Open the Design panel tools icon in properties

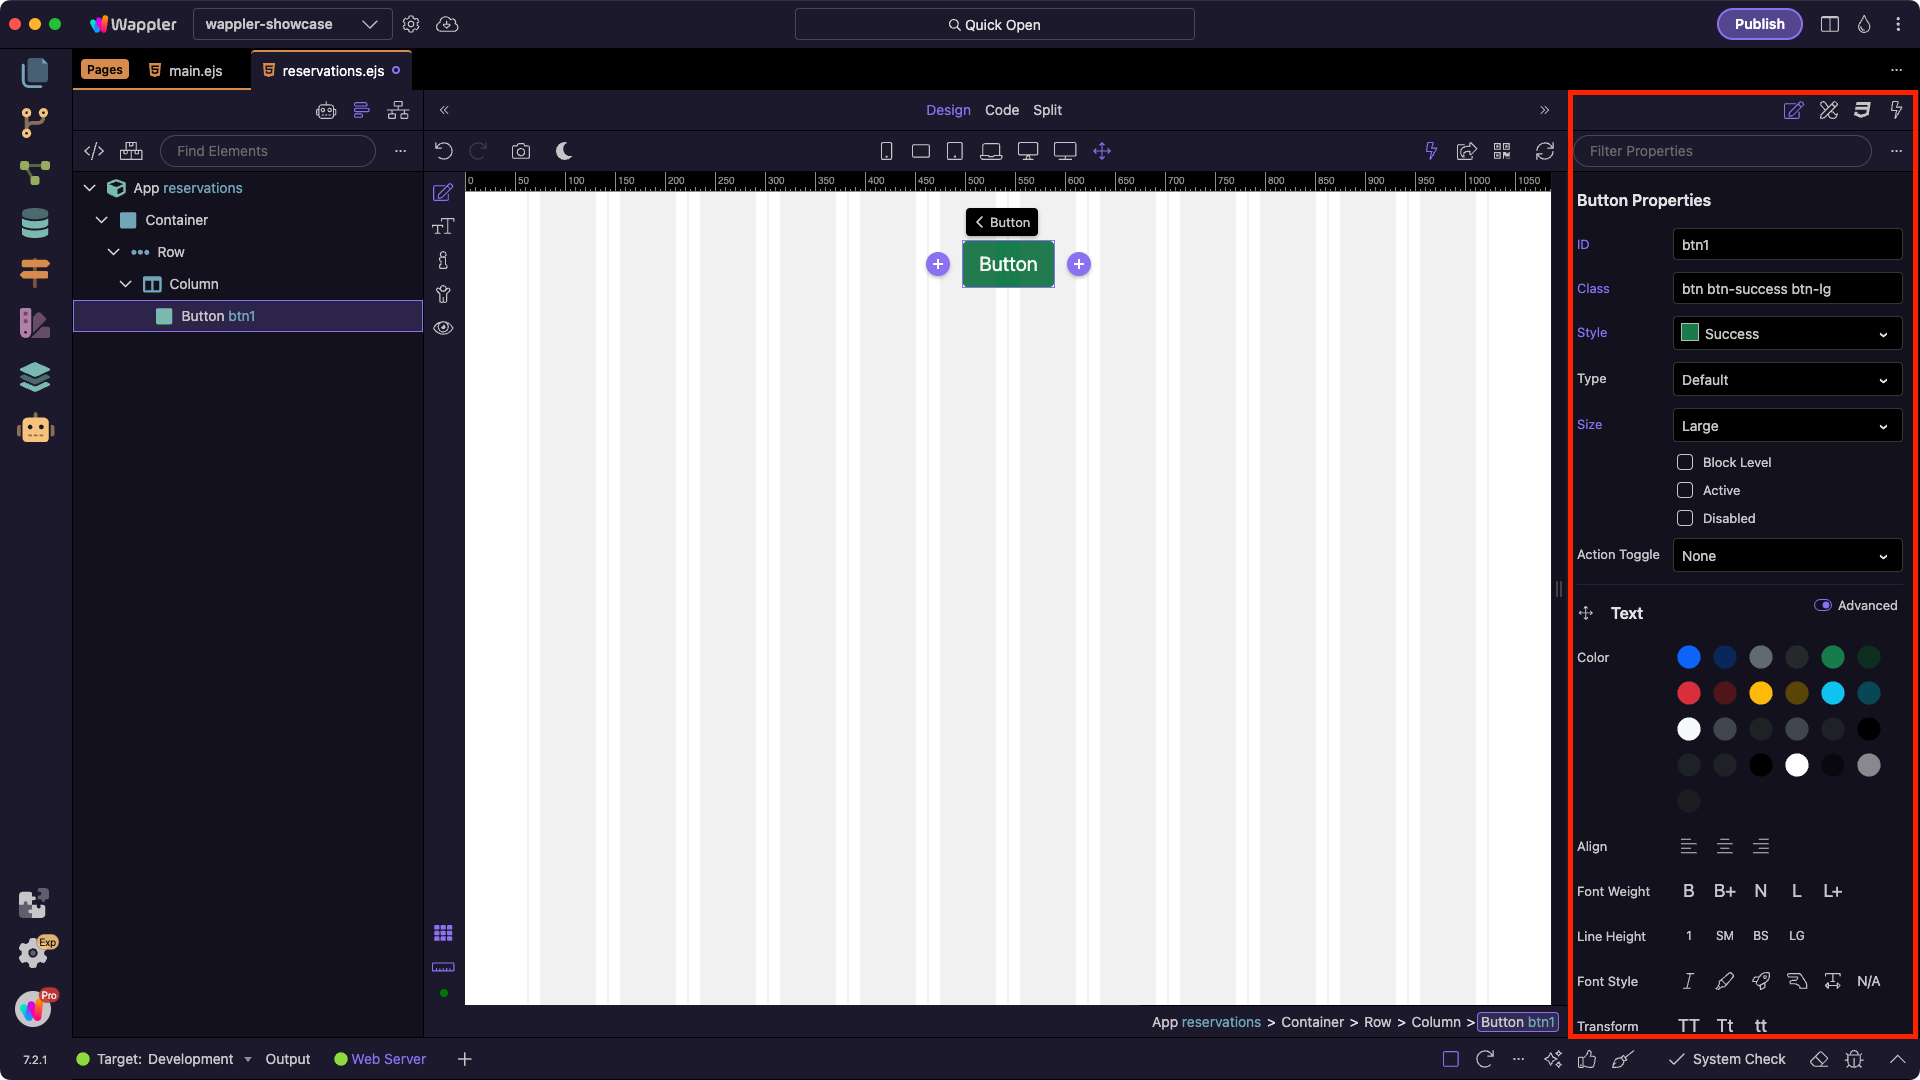point(1829,110)
